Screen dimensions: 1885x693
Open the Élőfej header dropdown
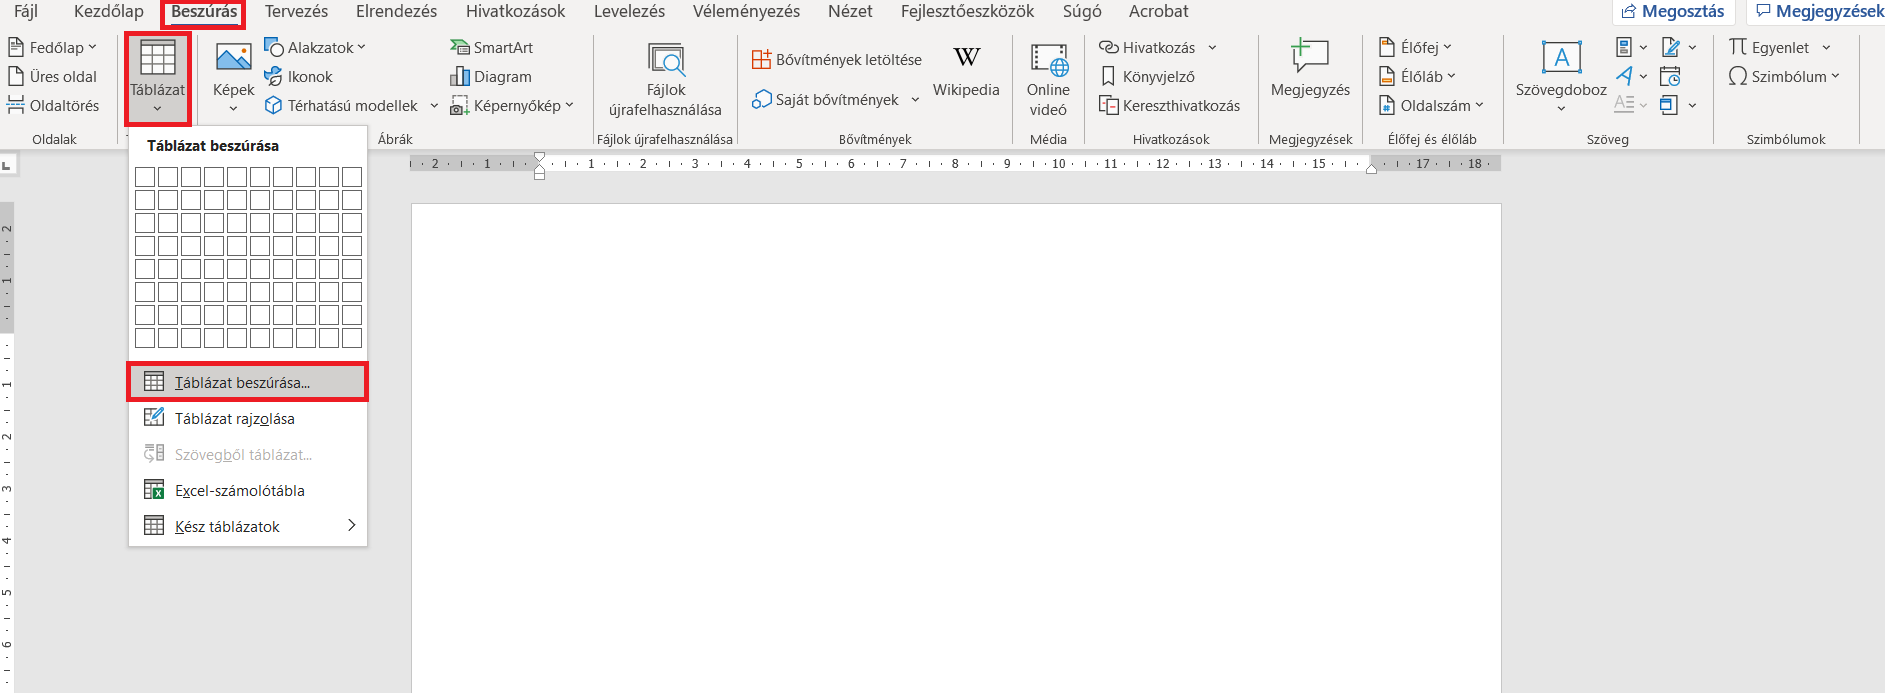click(x=1415, y=47)
